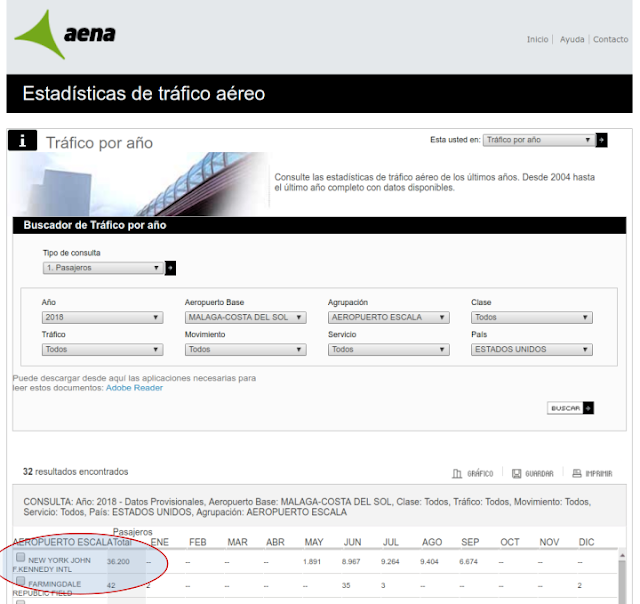Check the Farmingdale Republic Field row

[20, 581]
